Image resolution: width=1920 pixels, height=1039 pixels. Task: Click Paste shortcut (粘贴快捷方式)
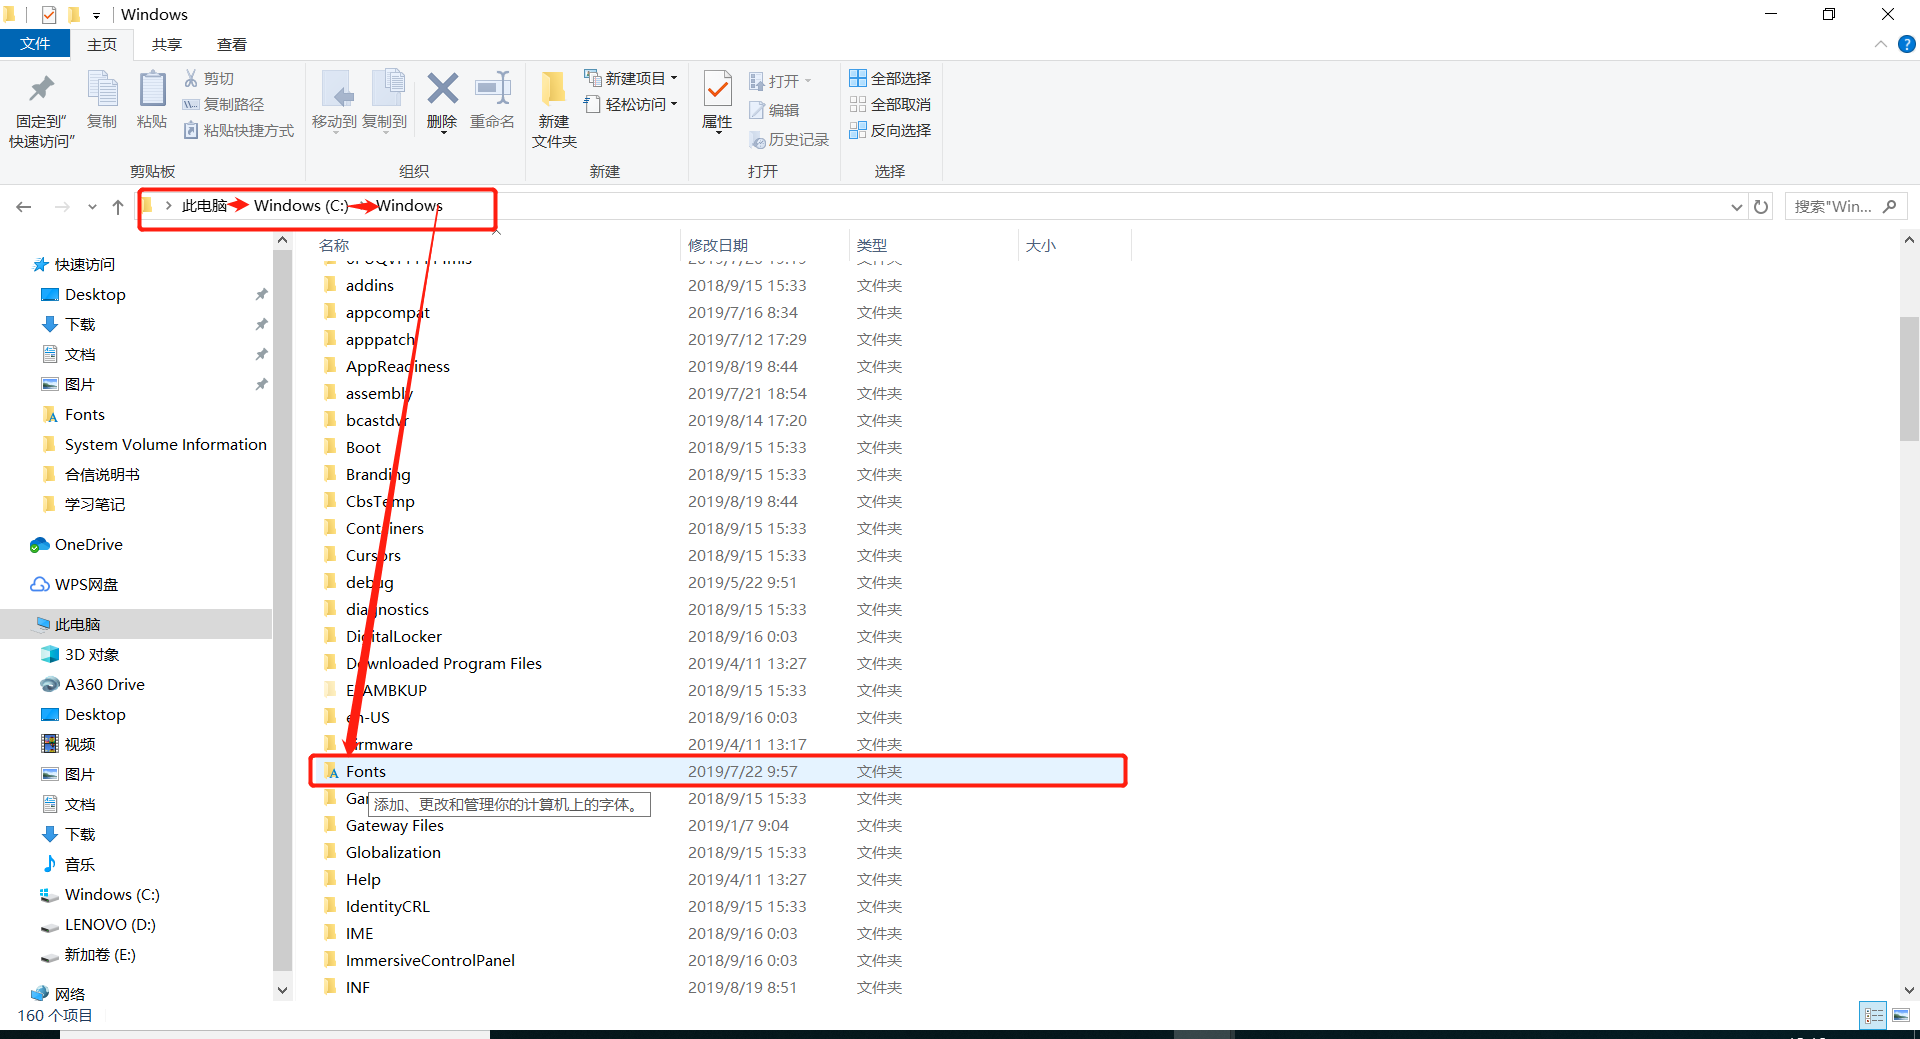pyautogui.click(x=239, y=130)
